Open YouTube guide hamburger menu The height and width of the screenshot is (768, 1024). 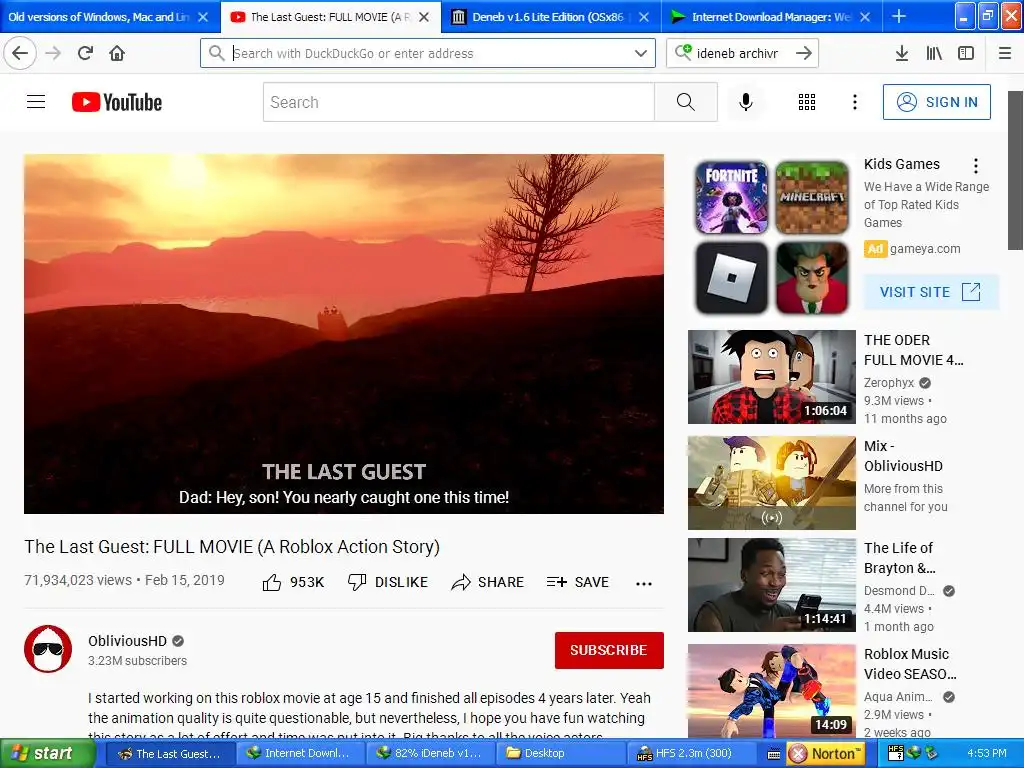pyautogui.click(x=36, y=102)
